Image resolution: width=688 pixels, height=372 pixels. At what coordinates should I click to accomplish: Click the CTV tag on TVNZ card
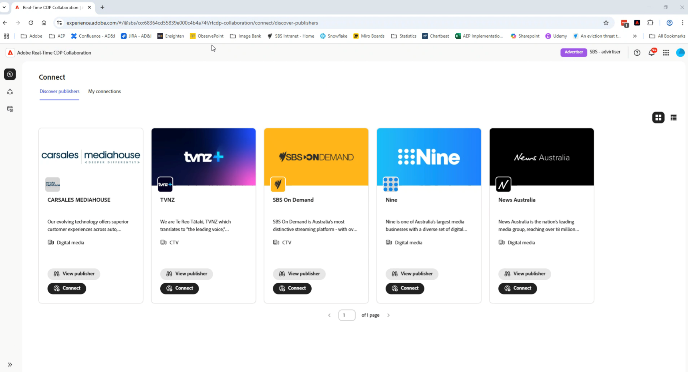(170, 243)
